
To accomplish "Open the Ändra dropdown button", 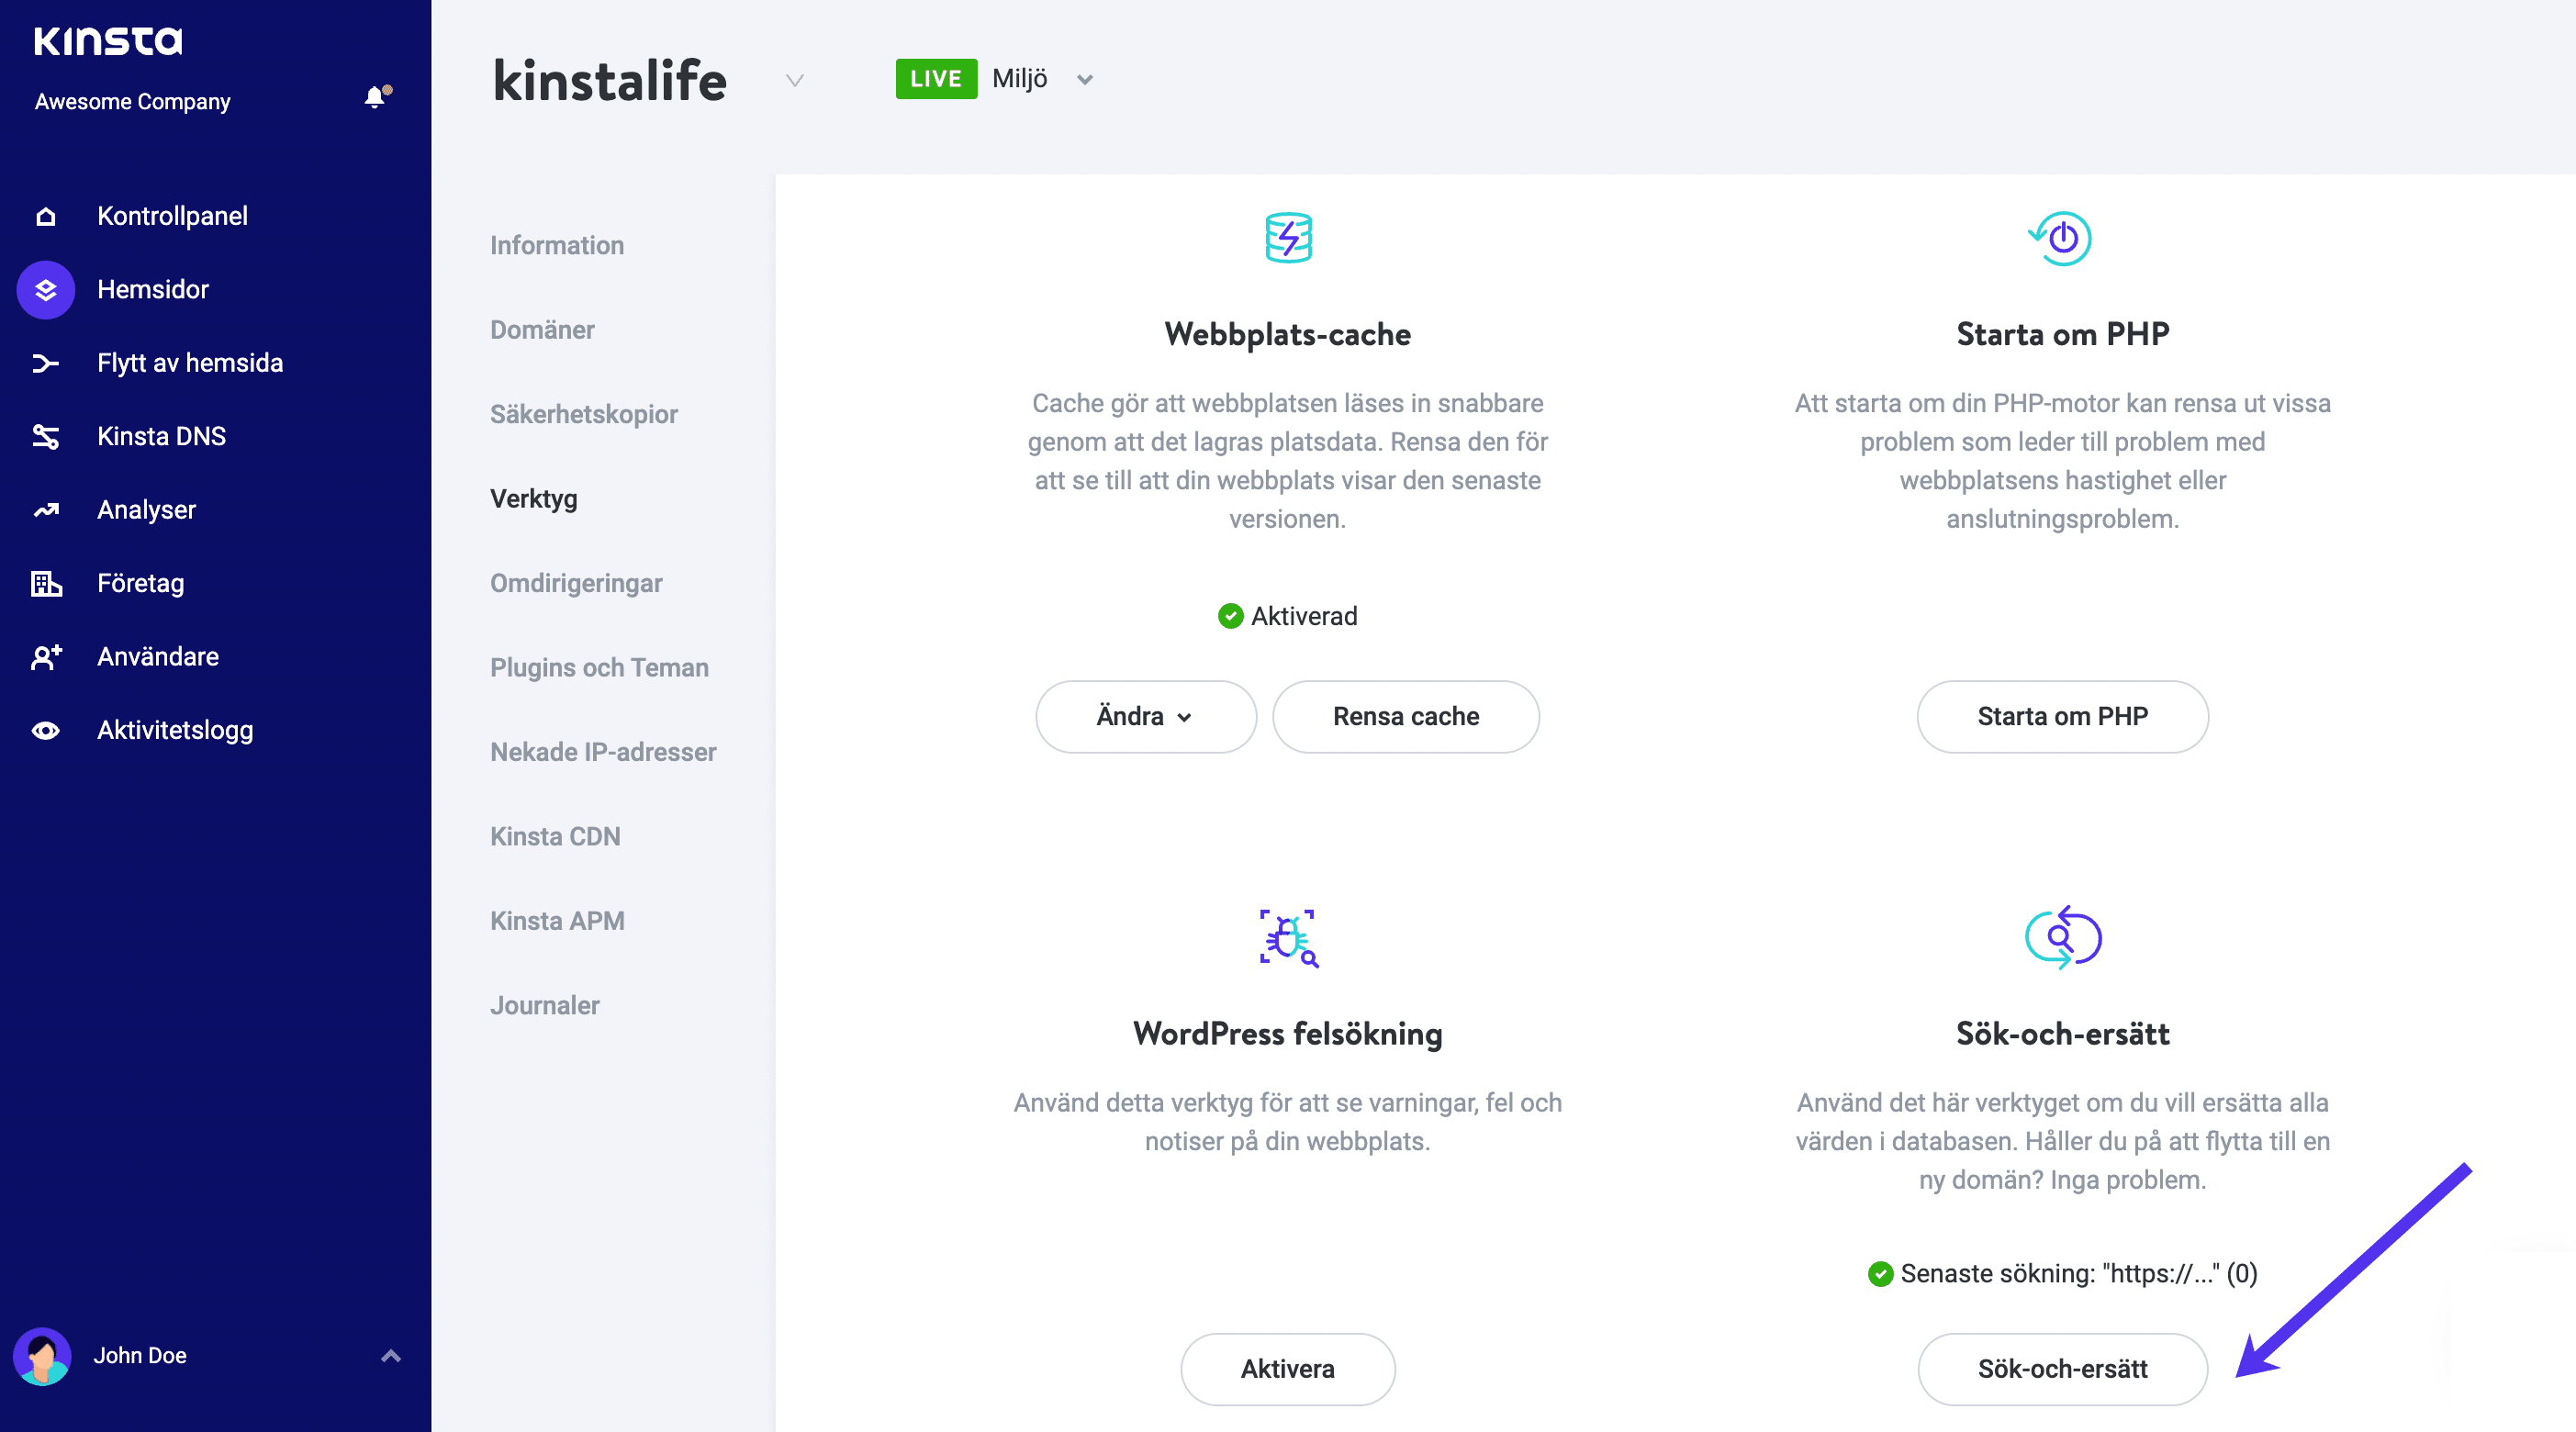I will 1146,717.
